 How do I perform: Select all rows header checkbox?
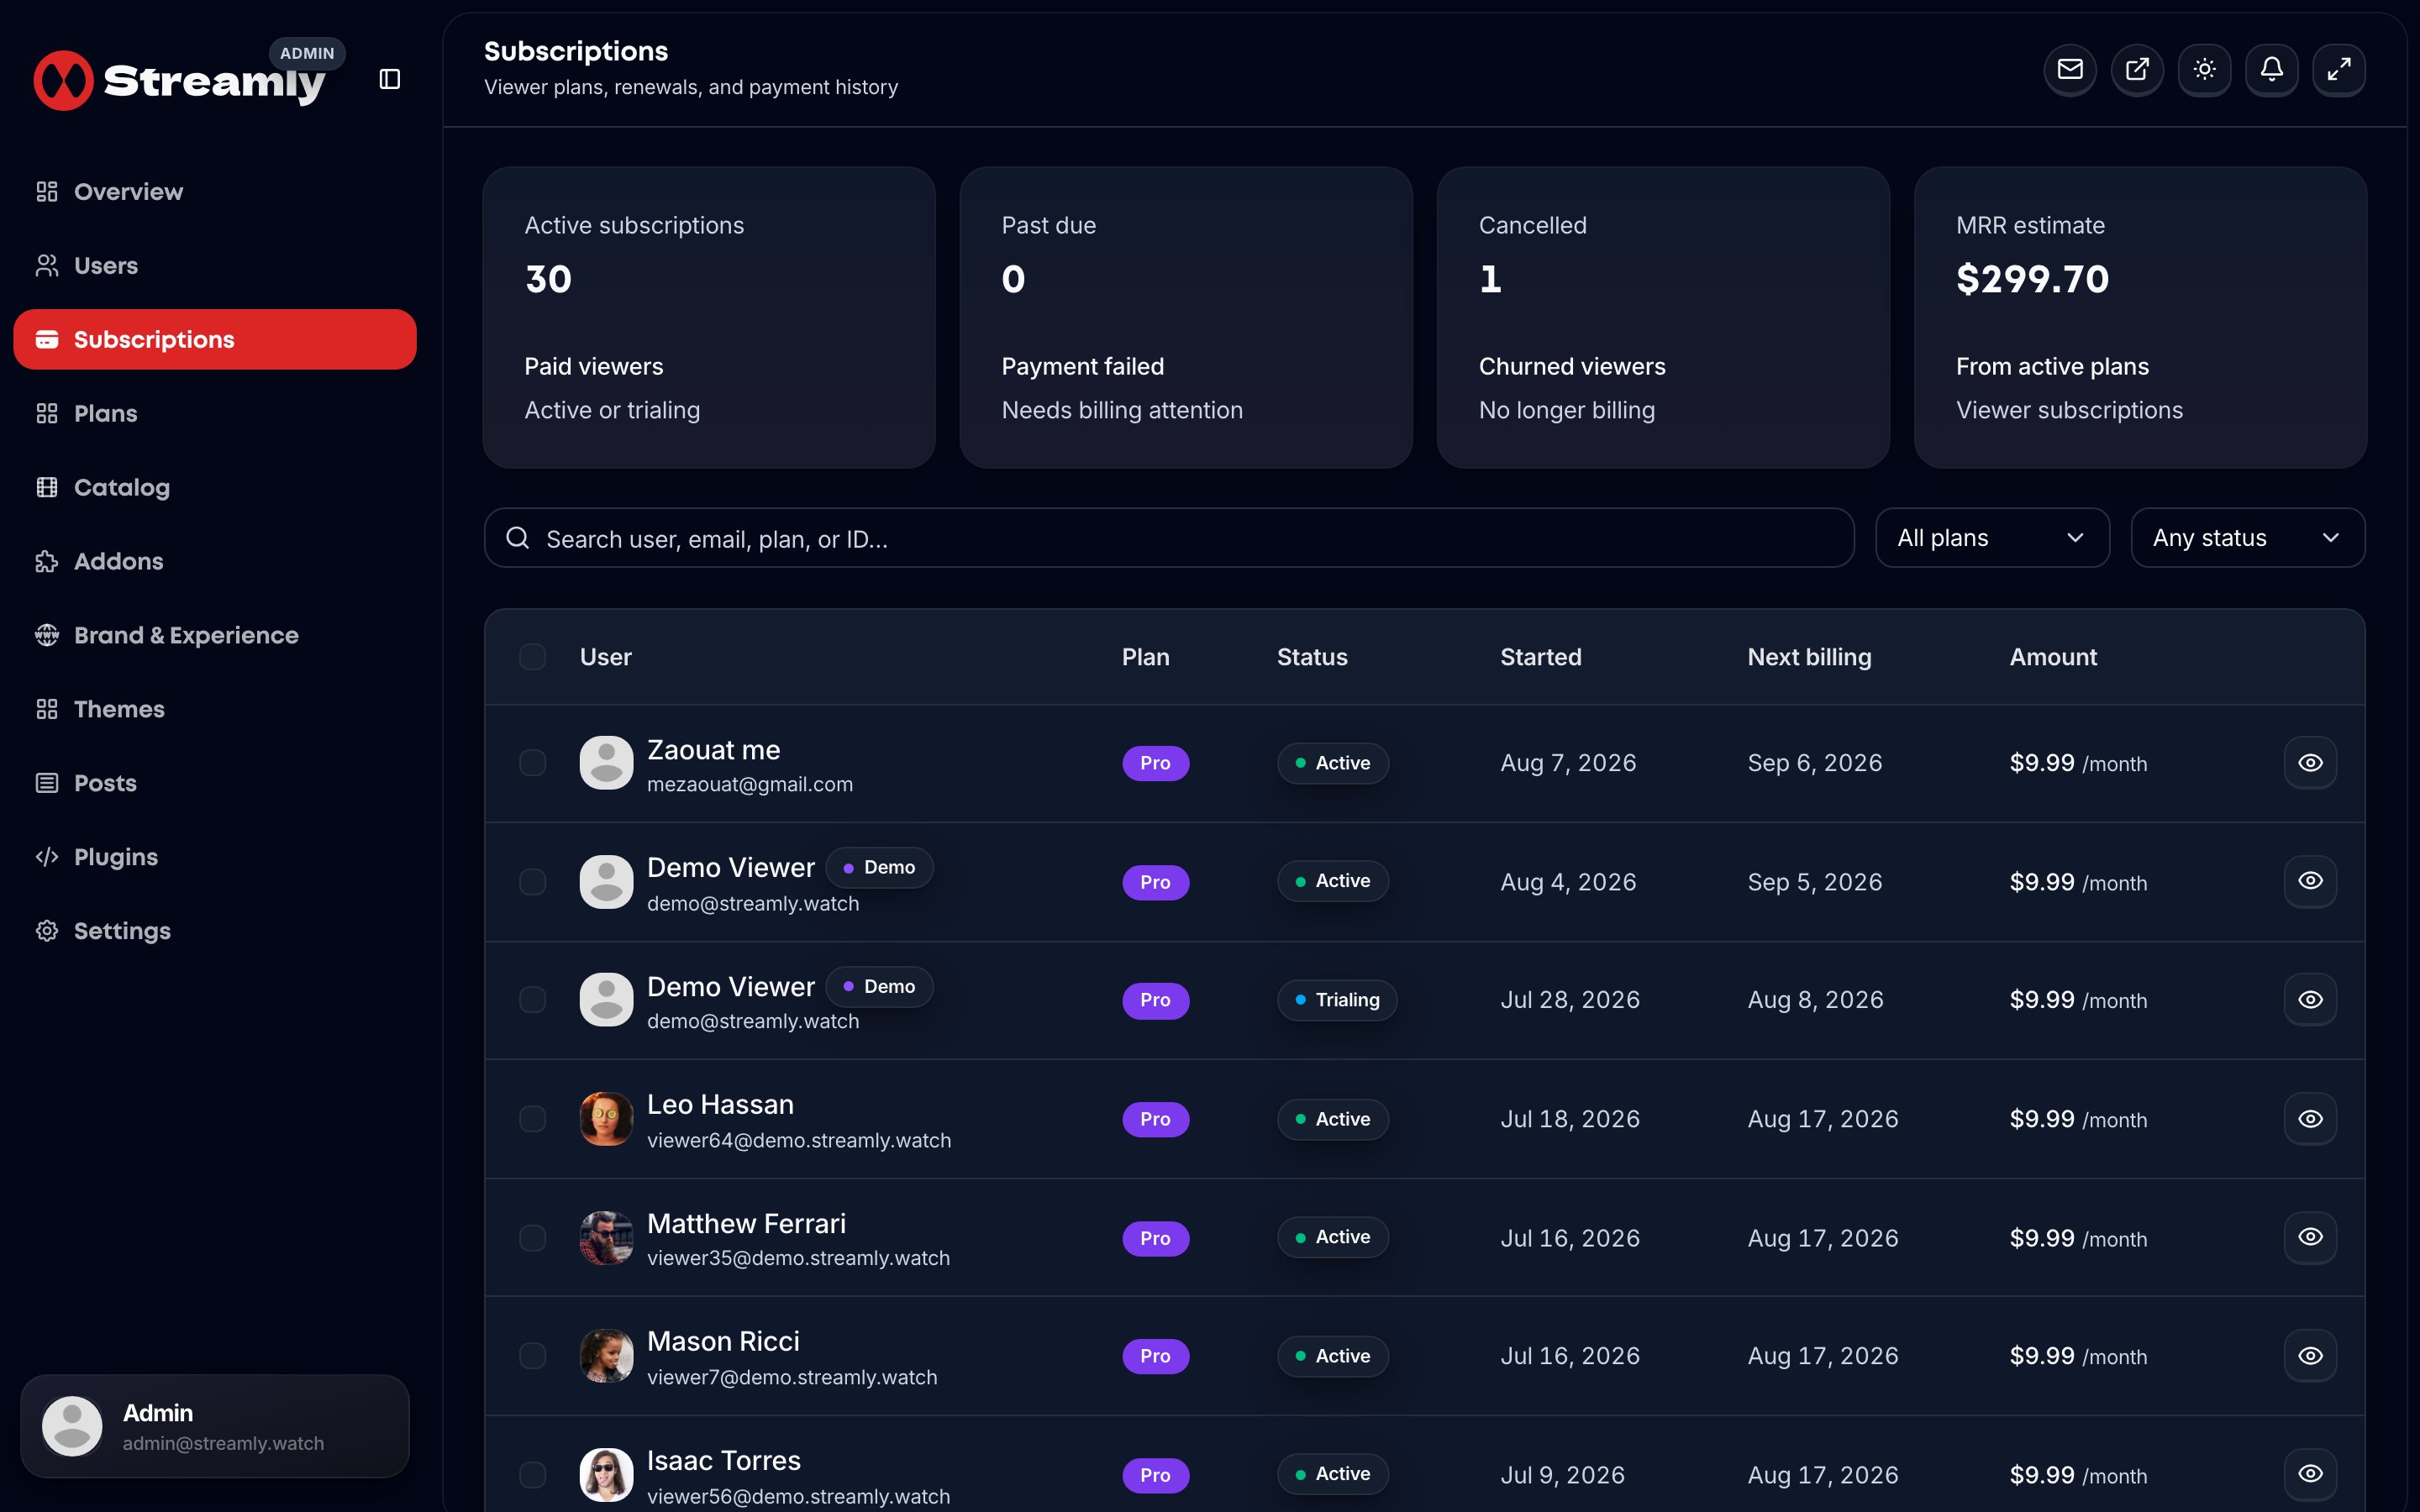tap(533, 657)
